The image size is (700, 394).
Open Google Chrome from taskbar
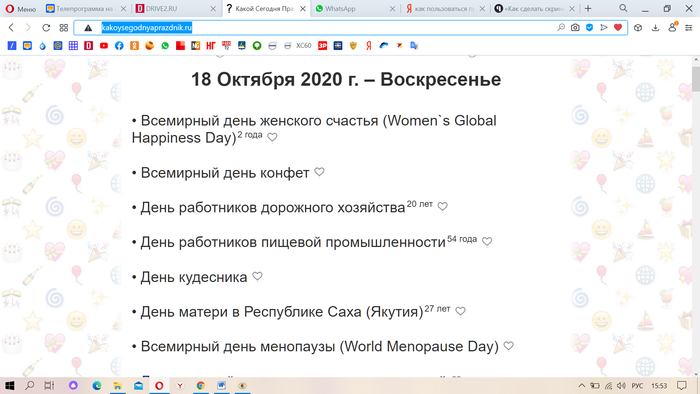[201, 386]
